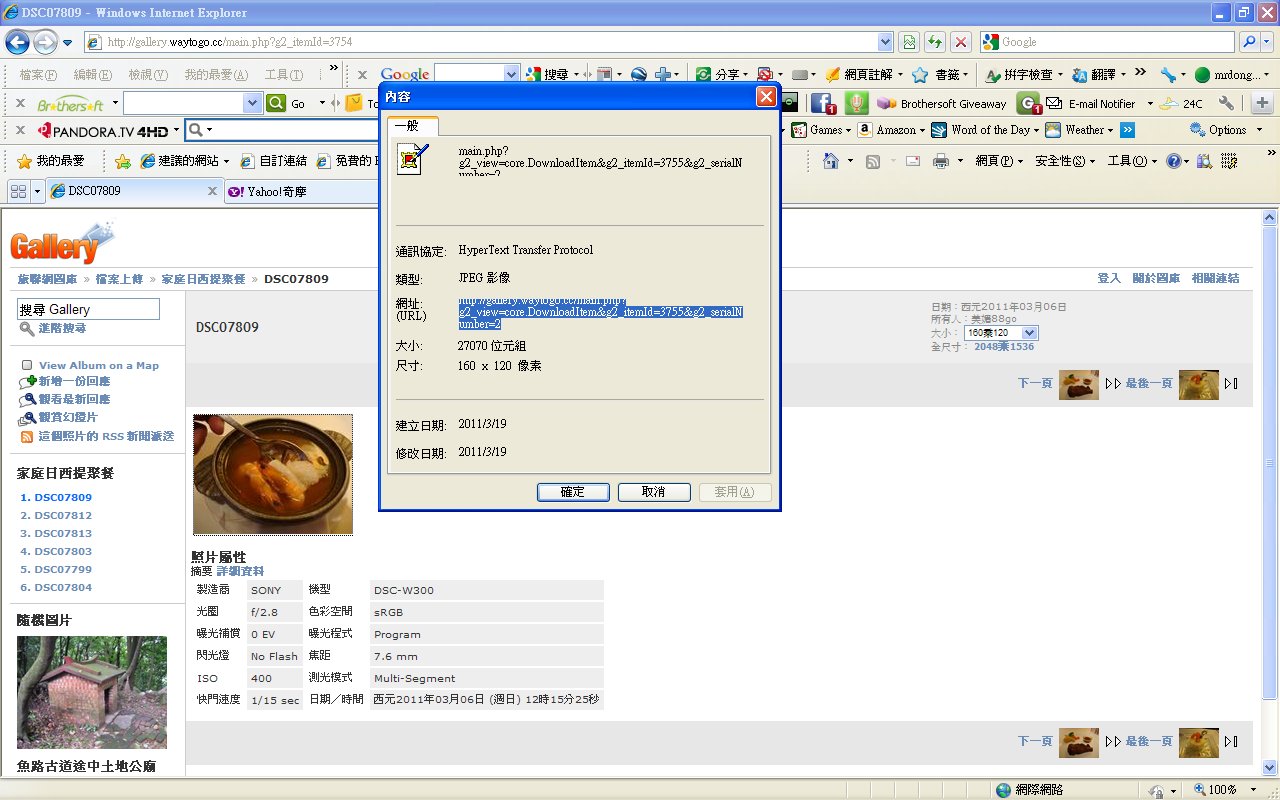This screenshot has width=1280, height=800.
Task: Click the Refresh icon beside address bar
Action: [x=934, y=42]
